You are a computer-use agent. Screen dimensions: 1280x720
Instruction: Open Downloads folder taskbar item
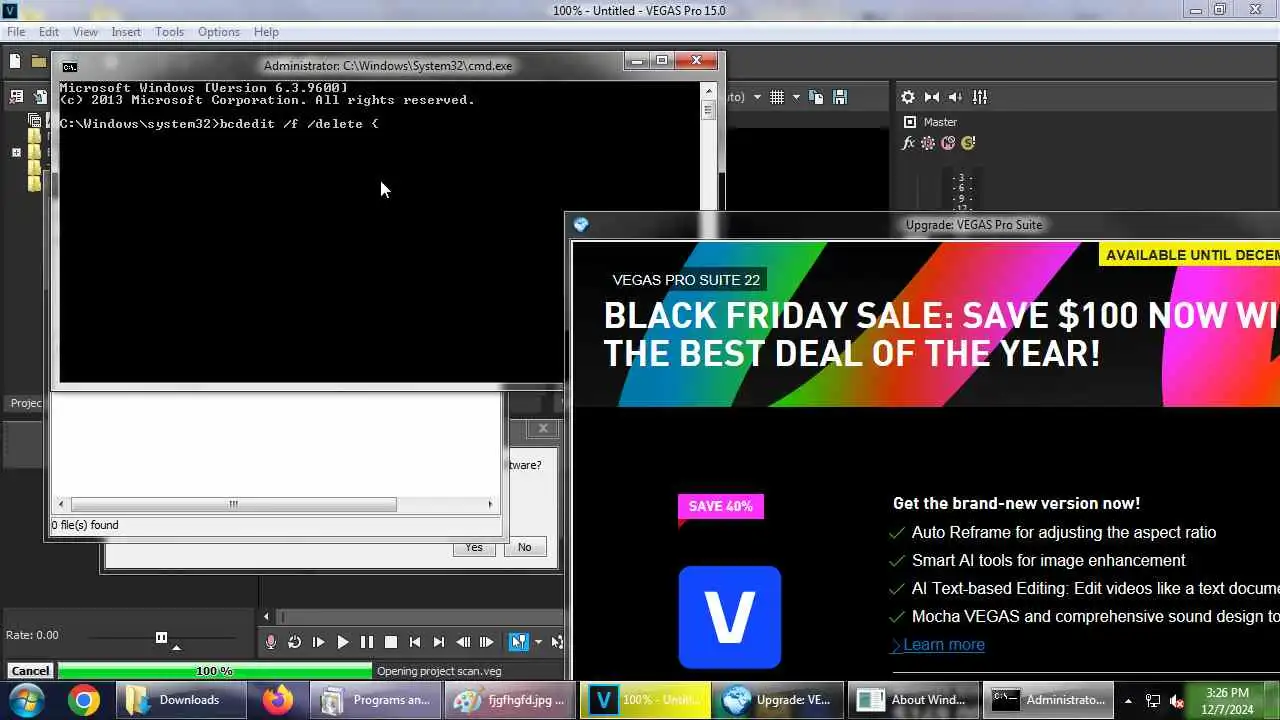click(180, 700)
